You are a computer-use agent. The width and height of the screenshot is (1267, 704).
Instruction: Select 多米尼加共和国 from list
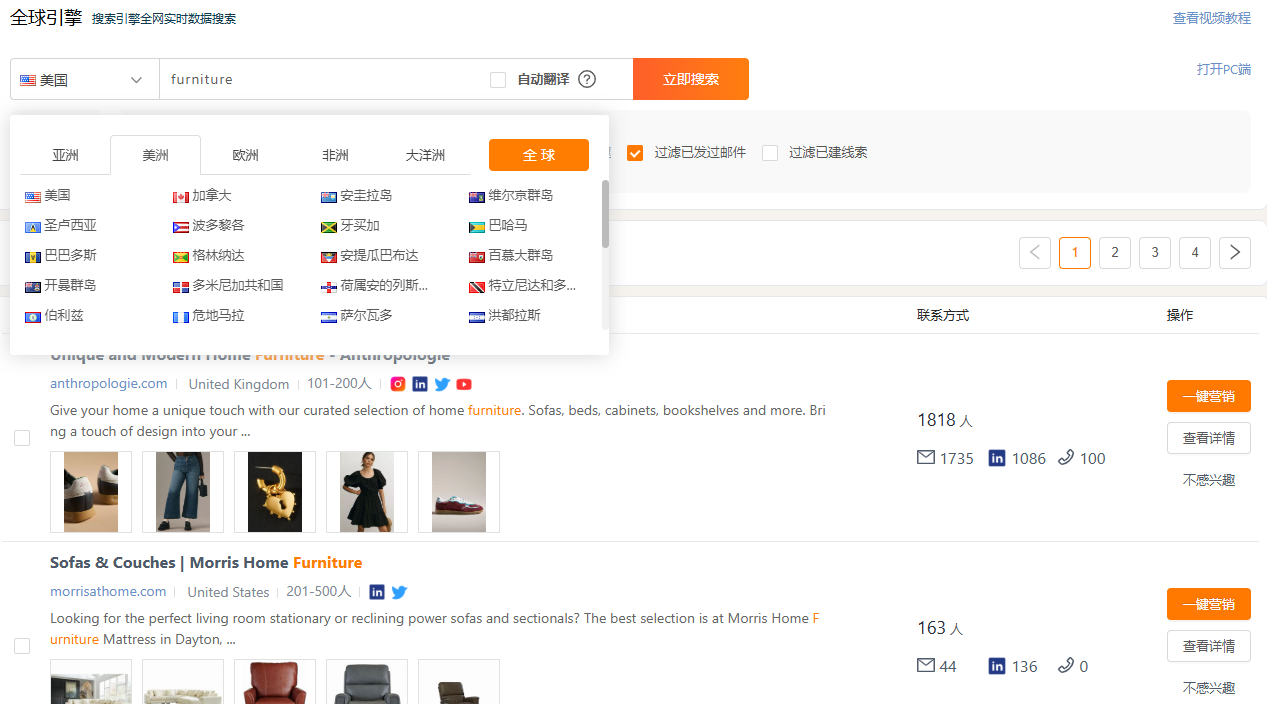pos(228,286)
